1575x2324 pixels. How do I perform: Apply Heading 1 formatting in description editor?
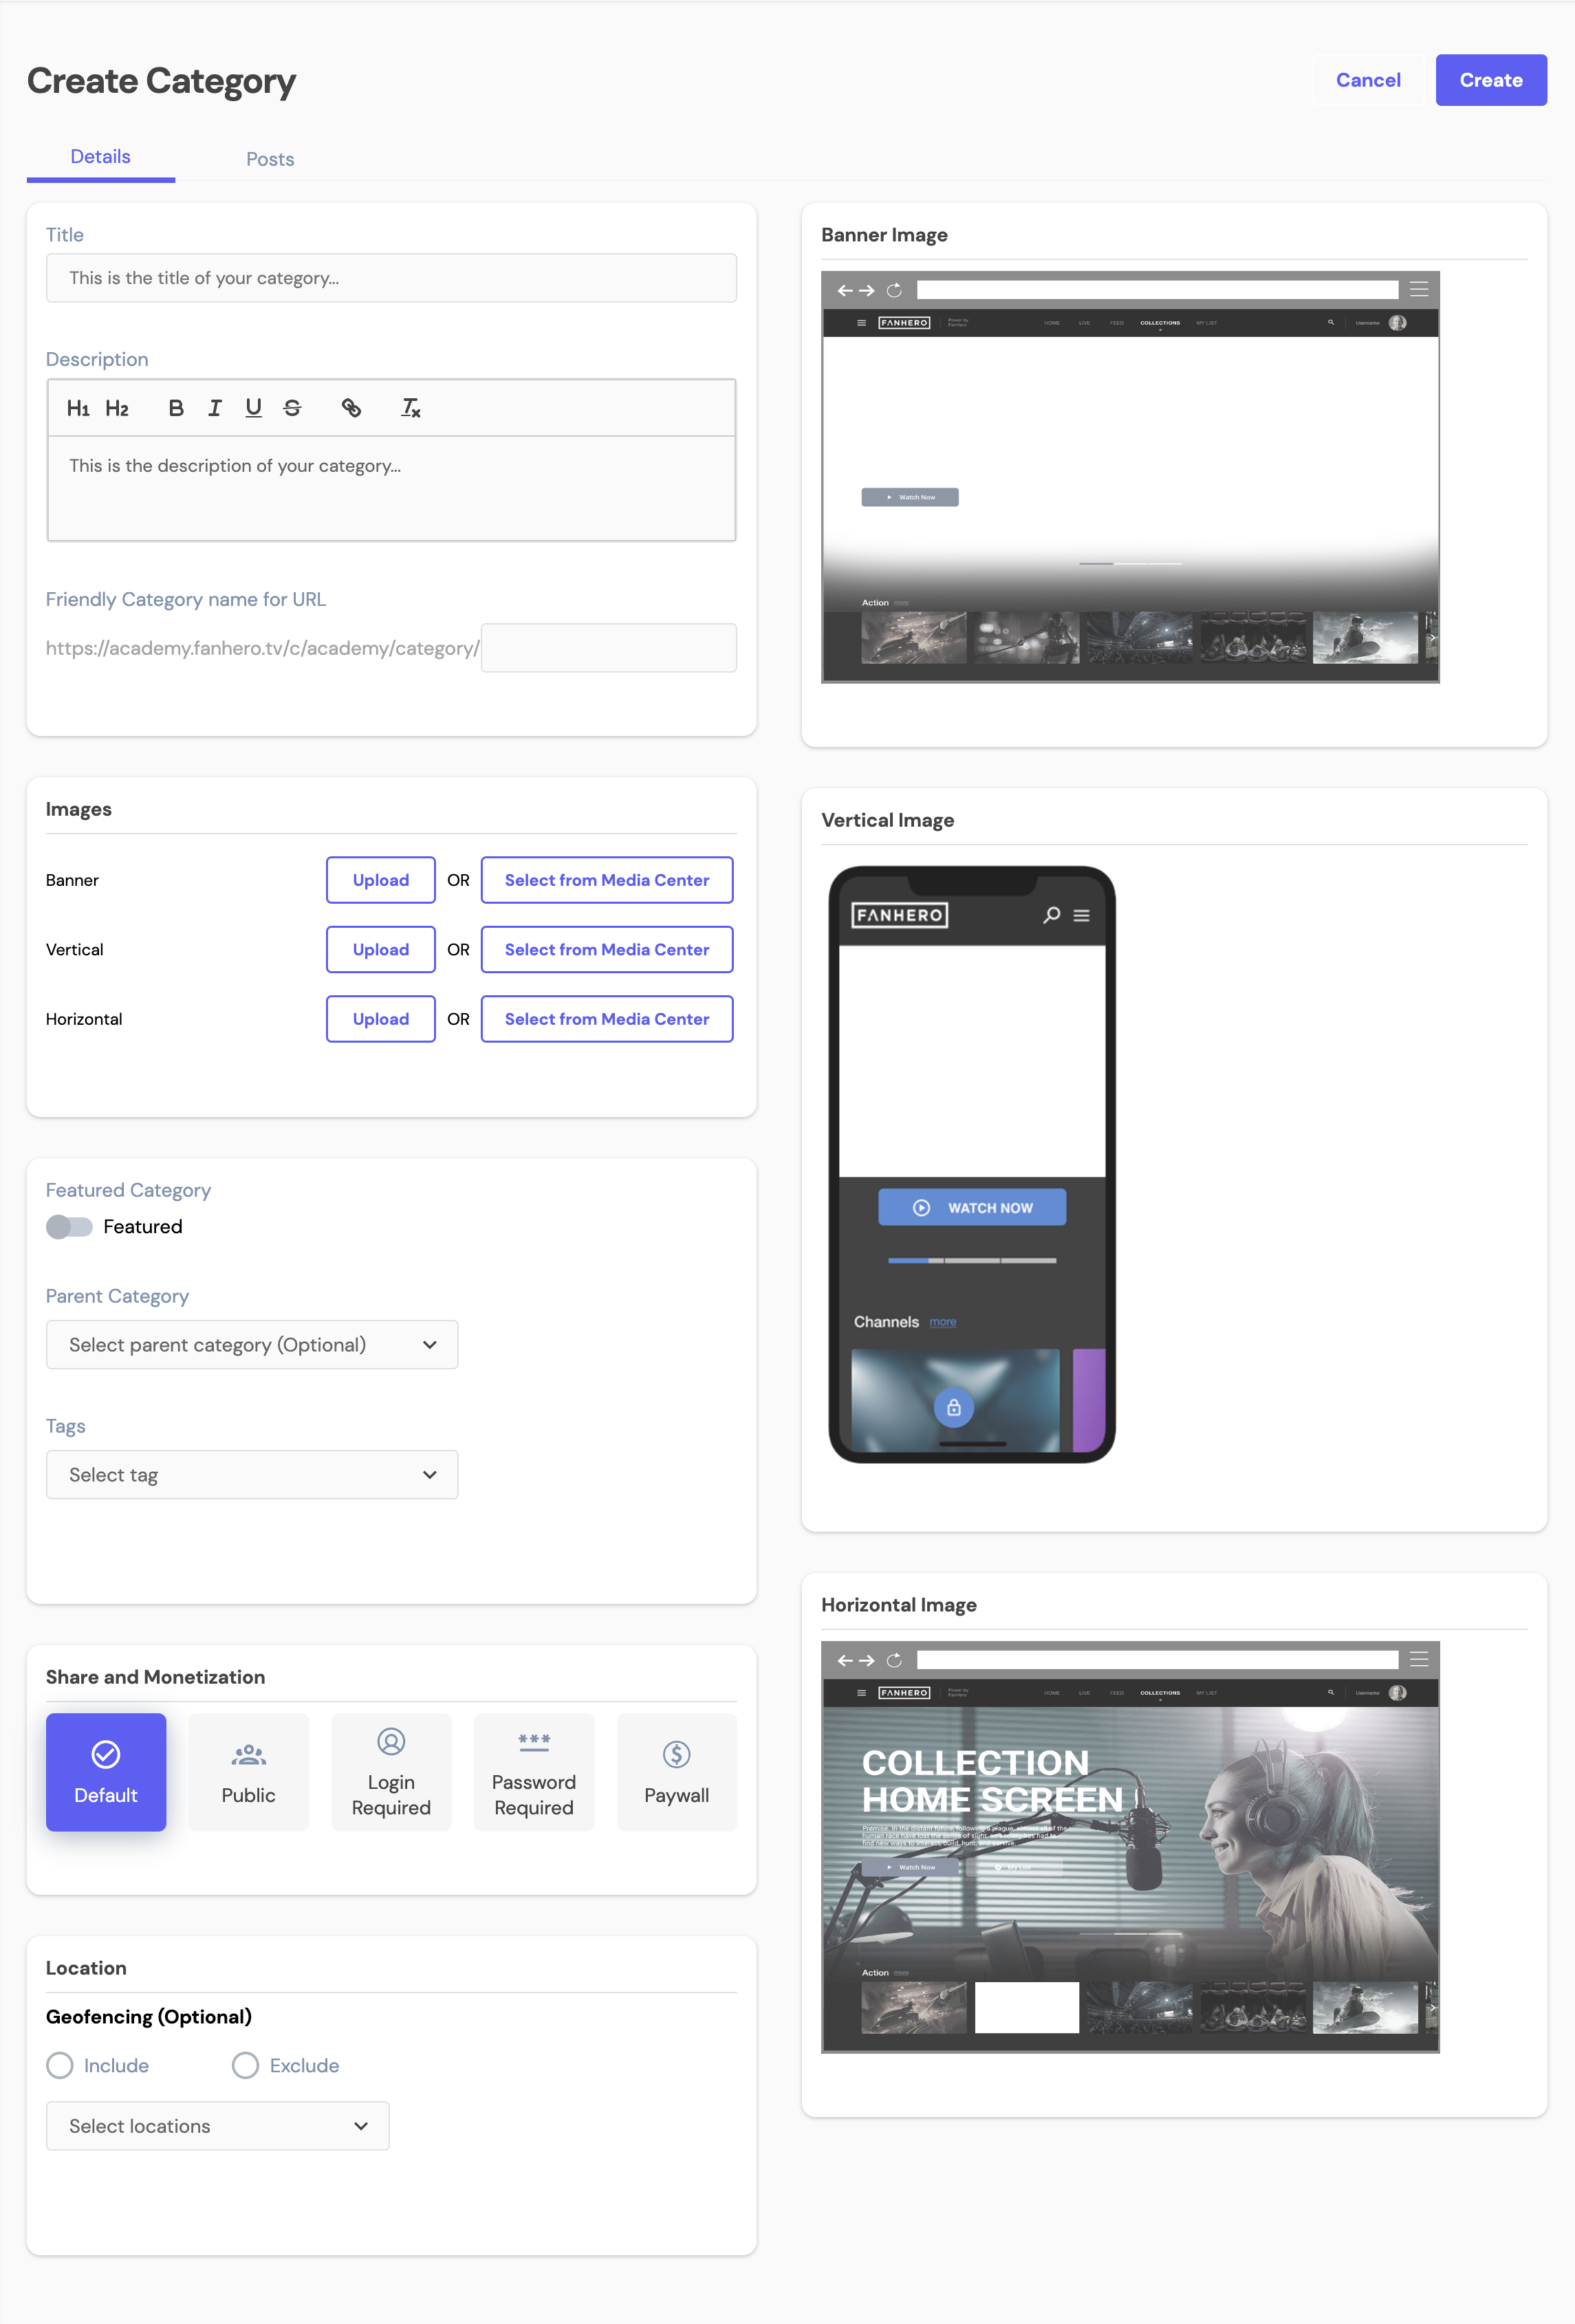(78, 408)
